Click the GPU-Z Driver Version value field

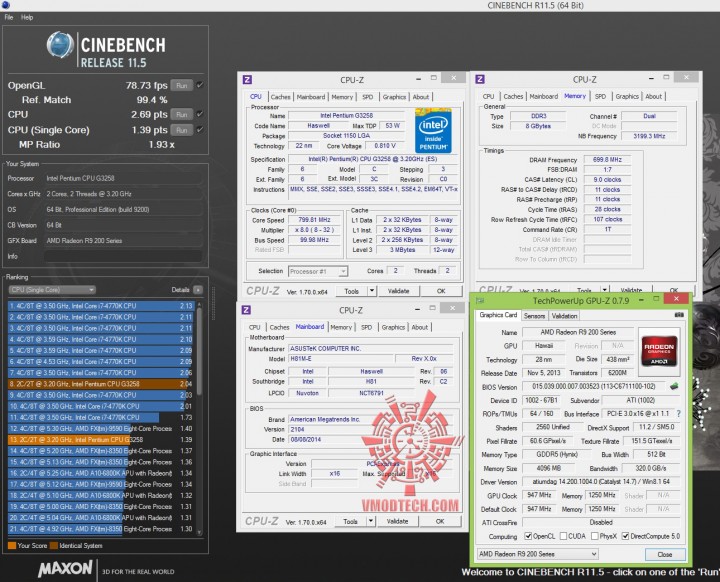[x=601, y=481]
